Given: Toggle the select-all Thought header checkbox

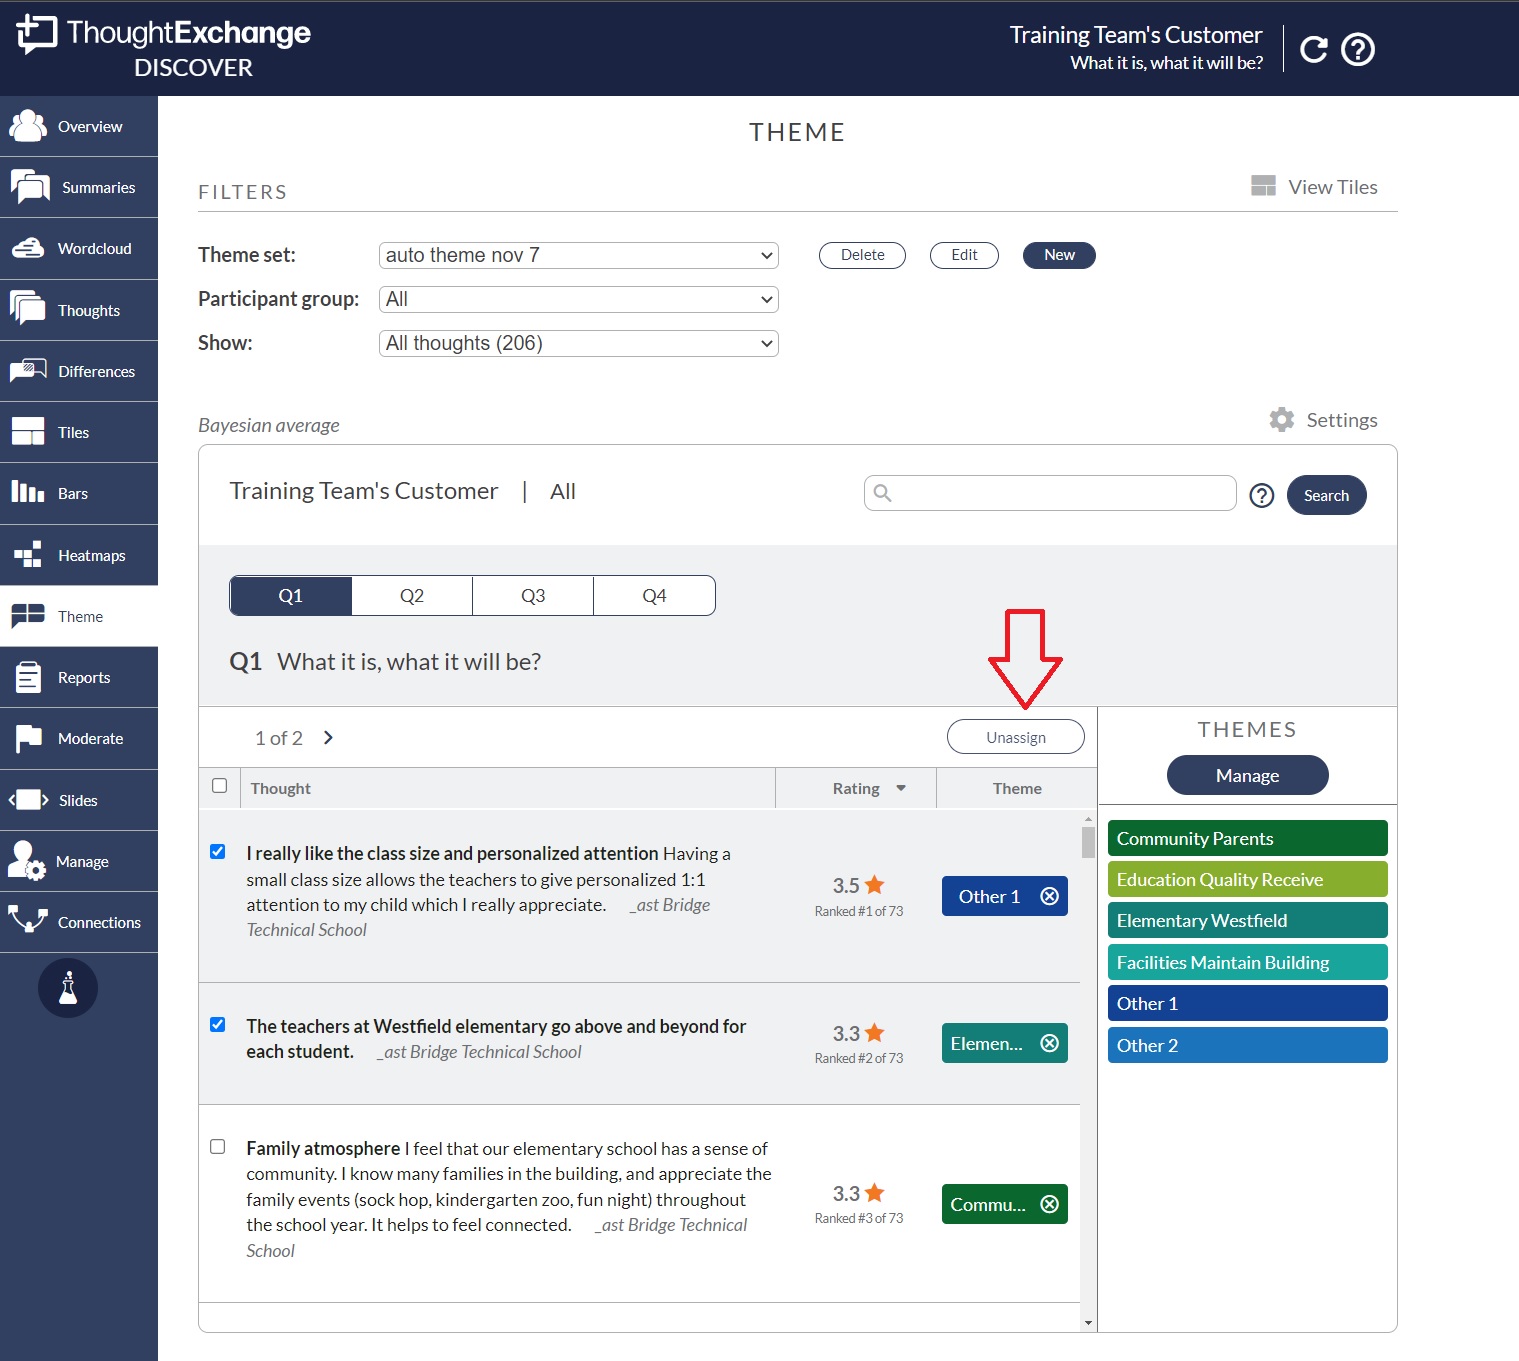Looking at the screenshot, I should coord(220,786).
